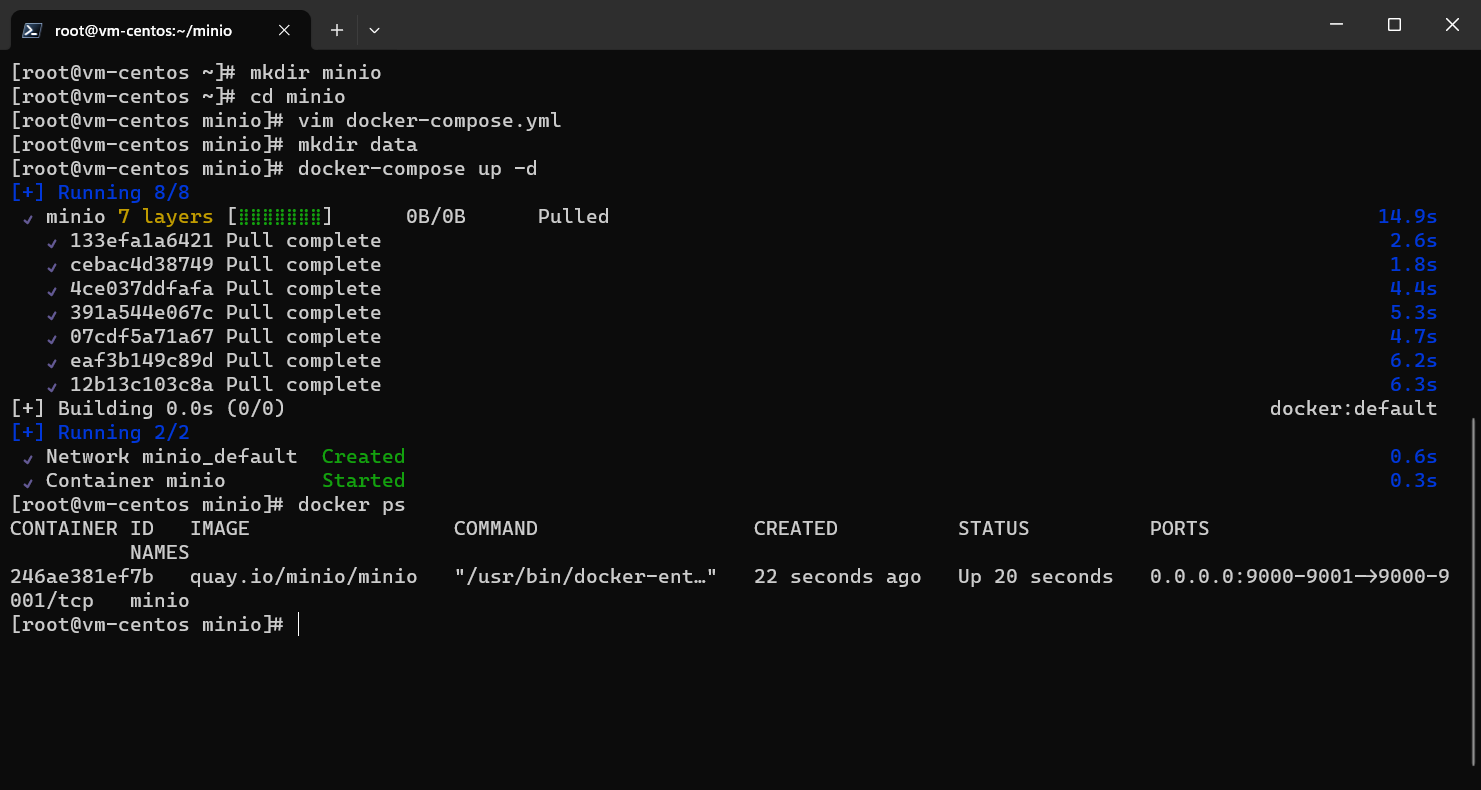Click layer ID 4ce037ddfafa
1481x790 pixels.
tap(142, 289)
